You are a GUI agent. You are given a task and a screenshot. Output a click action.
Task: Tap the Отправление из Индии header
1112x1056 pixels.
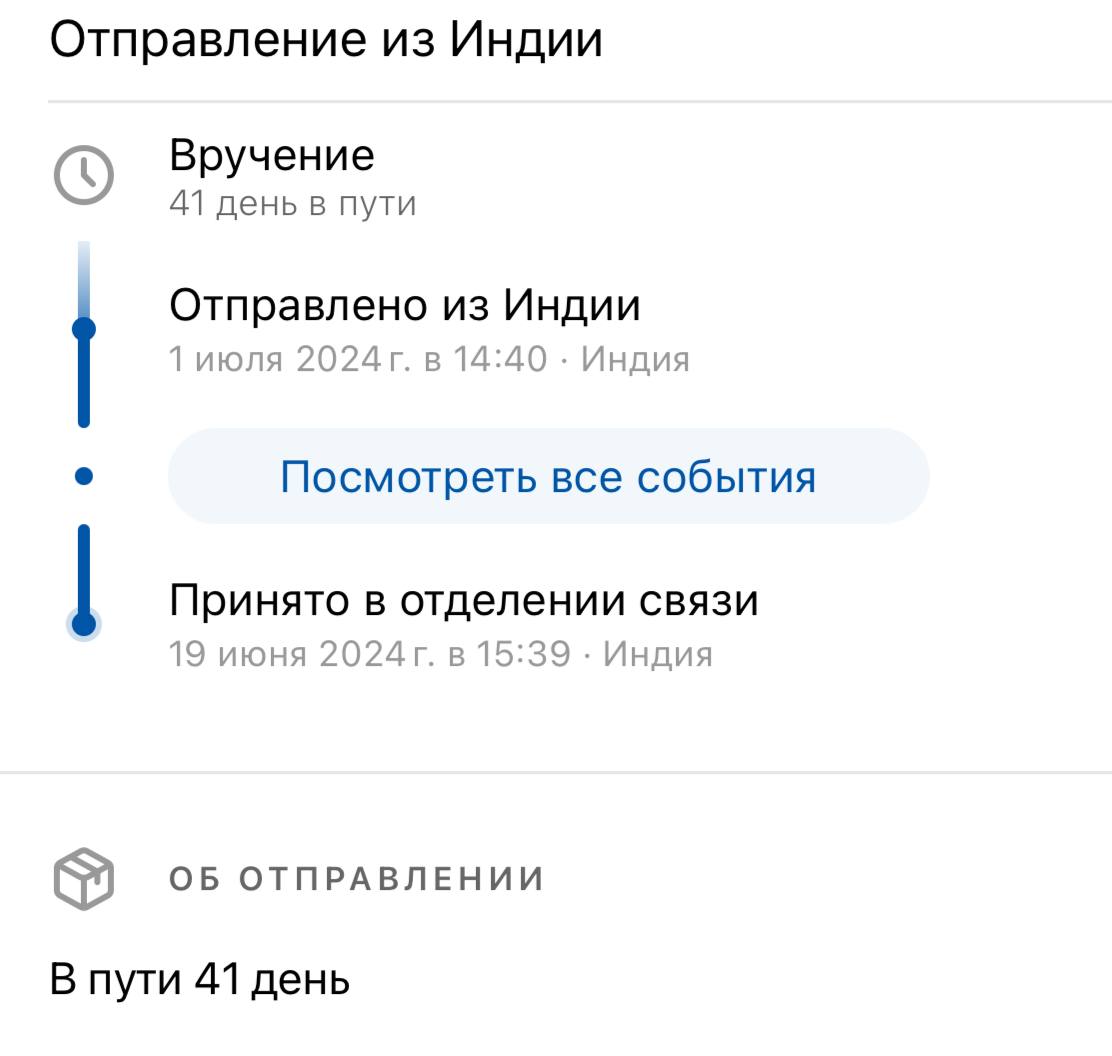click(326, 39)
